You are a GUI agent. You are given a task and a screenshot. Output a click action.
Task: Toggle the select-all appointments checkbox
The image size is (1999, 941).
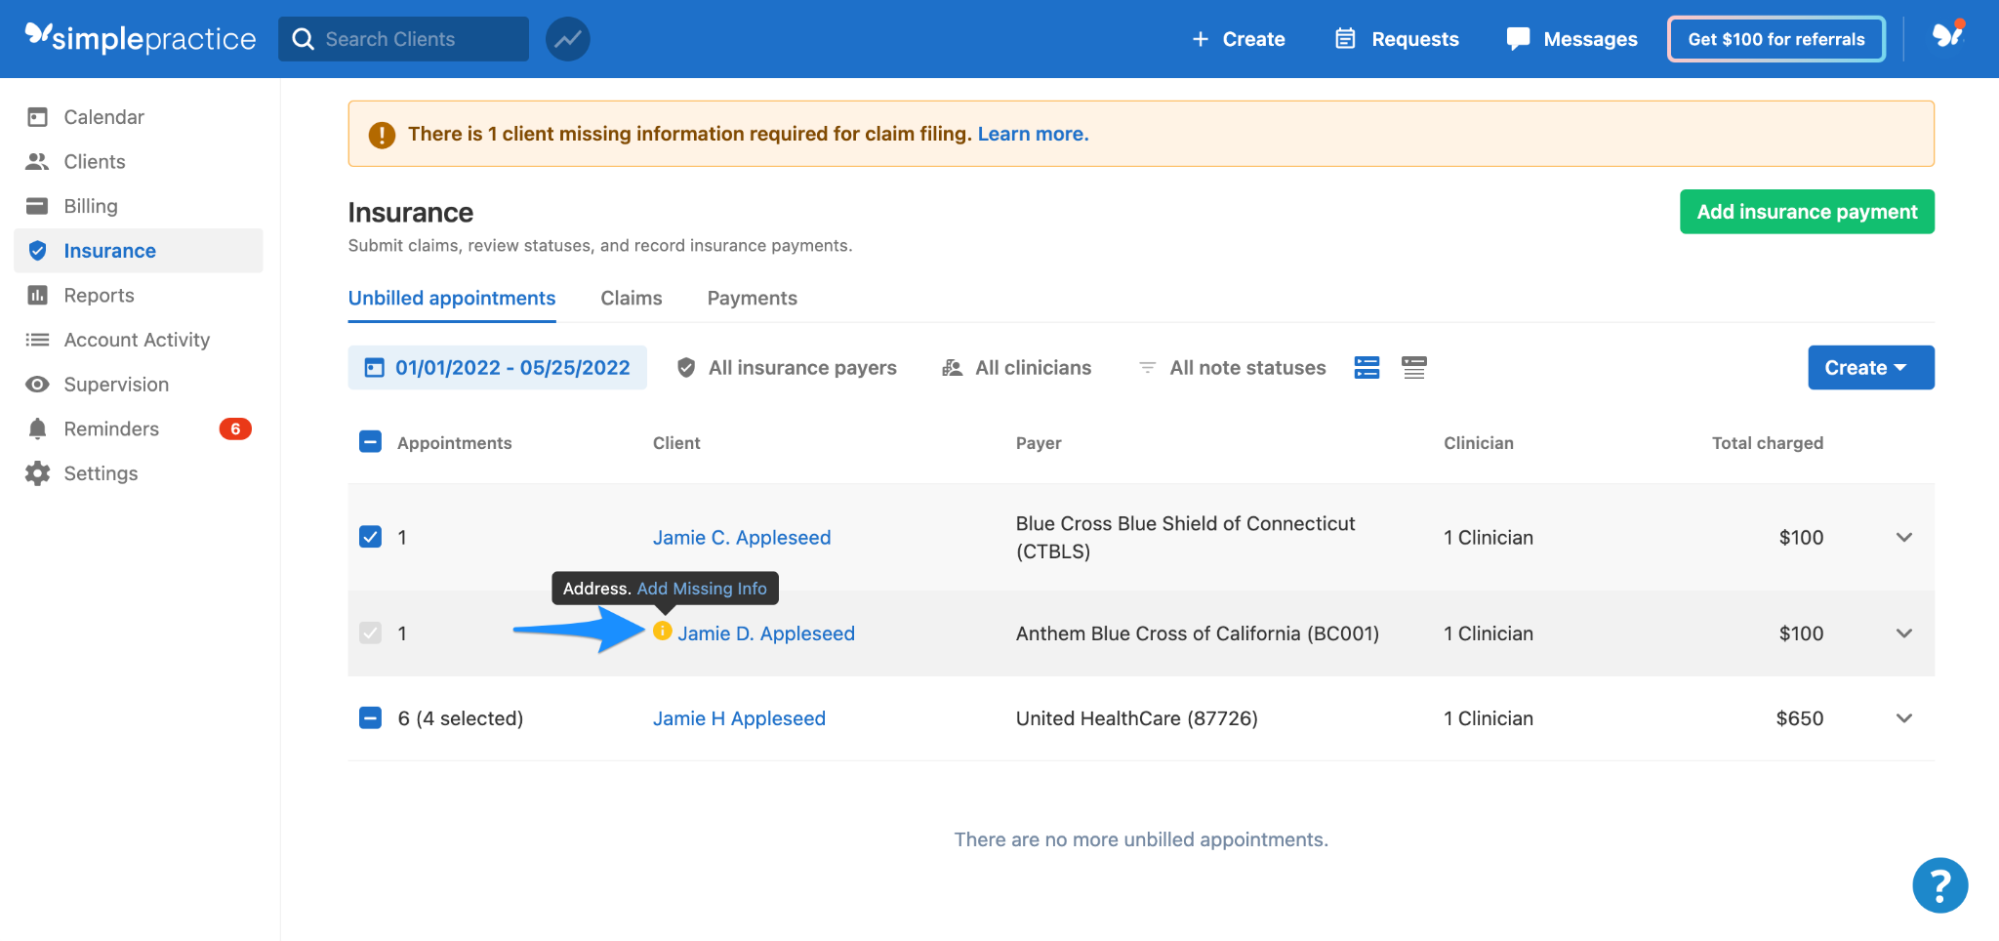click(x=370, y=442)
